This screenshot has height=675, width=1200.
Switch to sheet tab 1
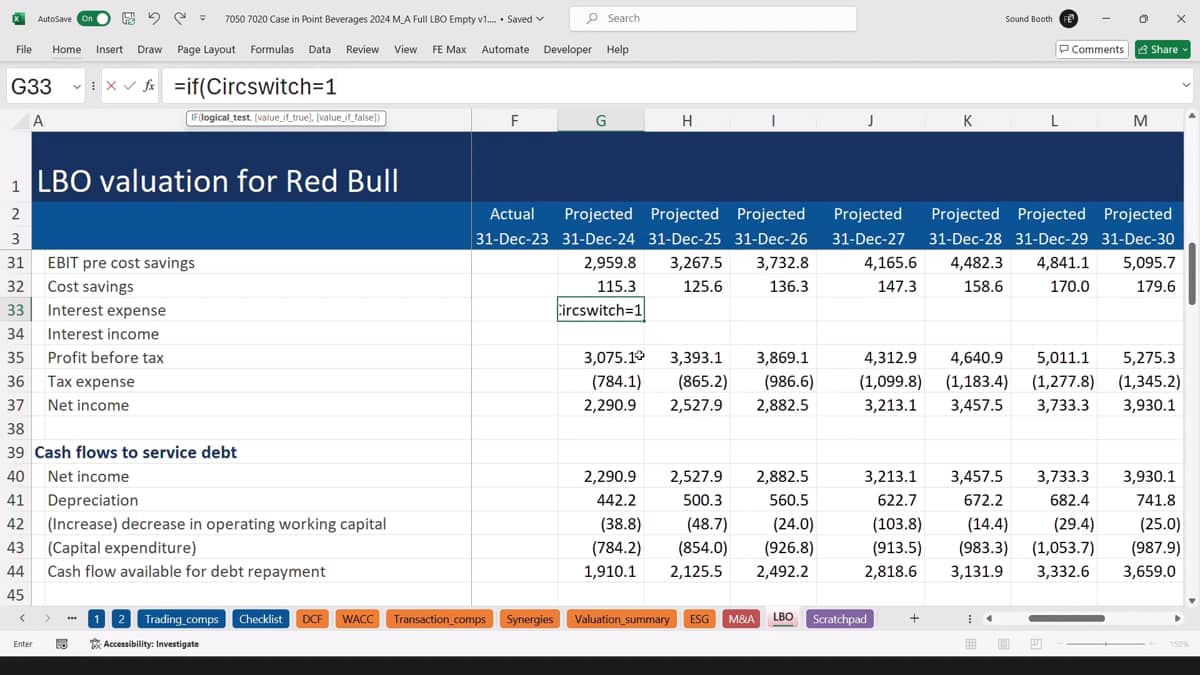point(96,619)
